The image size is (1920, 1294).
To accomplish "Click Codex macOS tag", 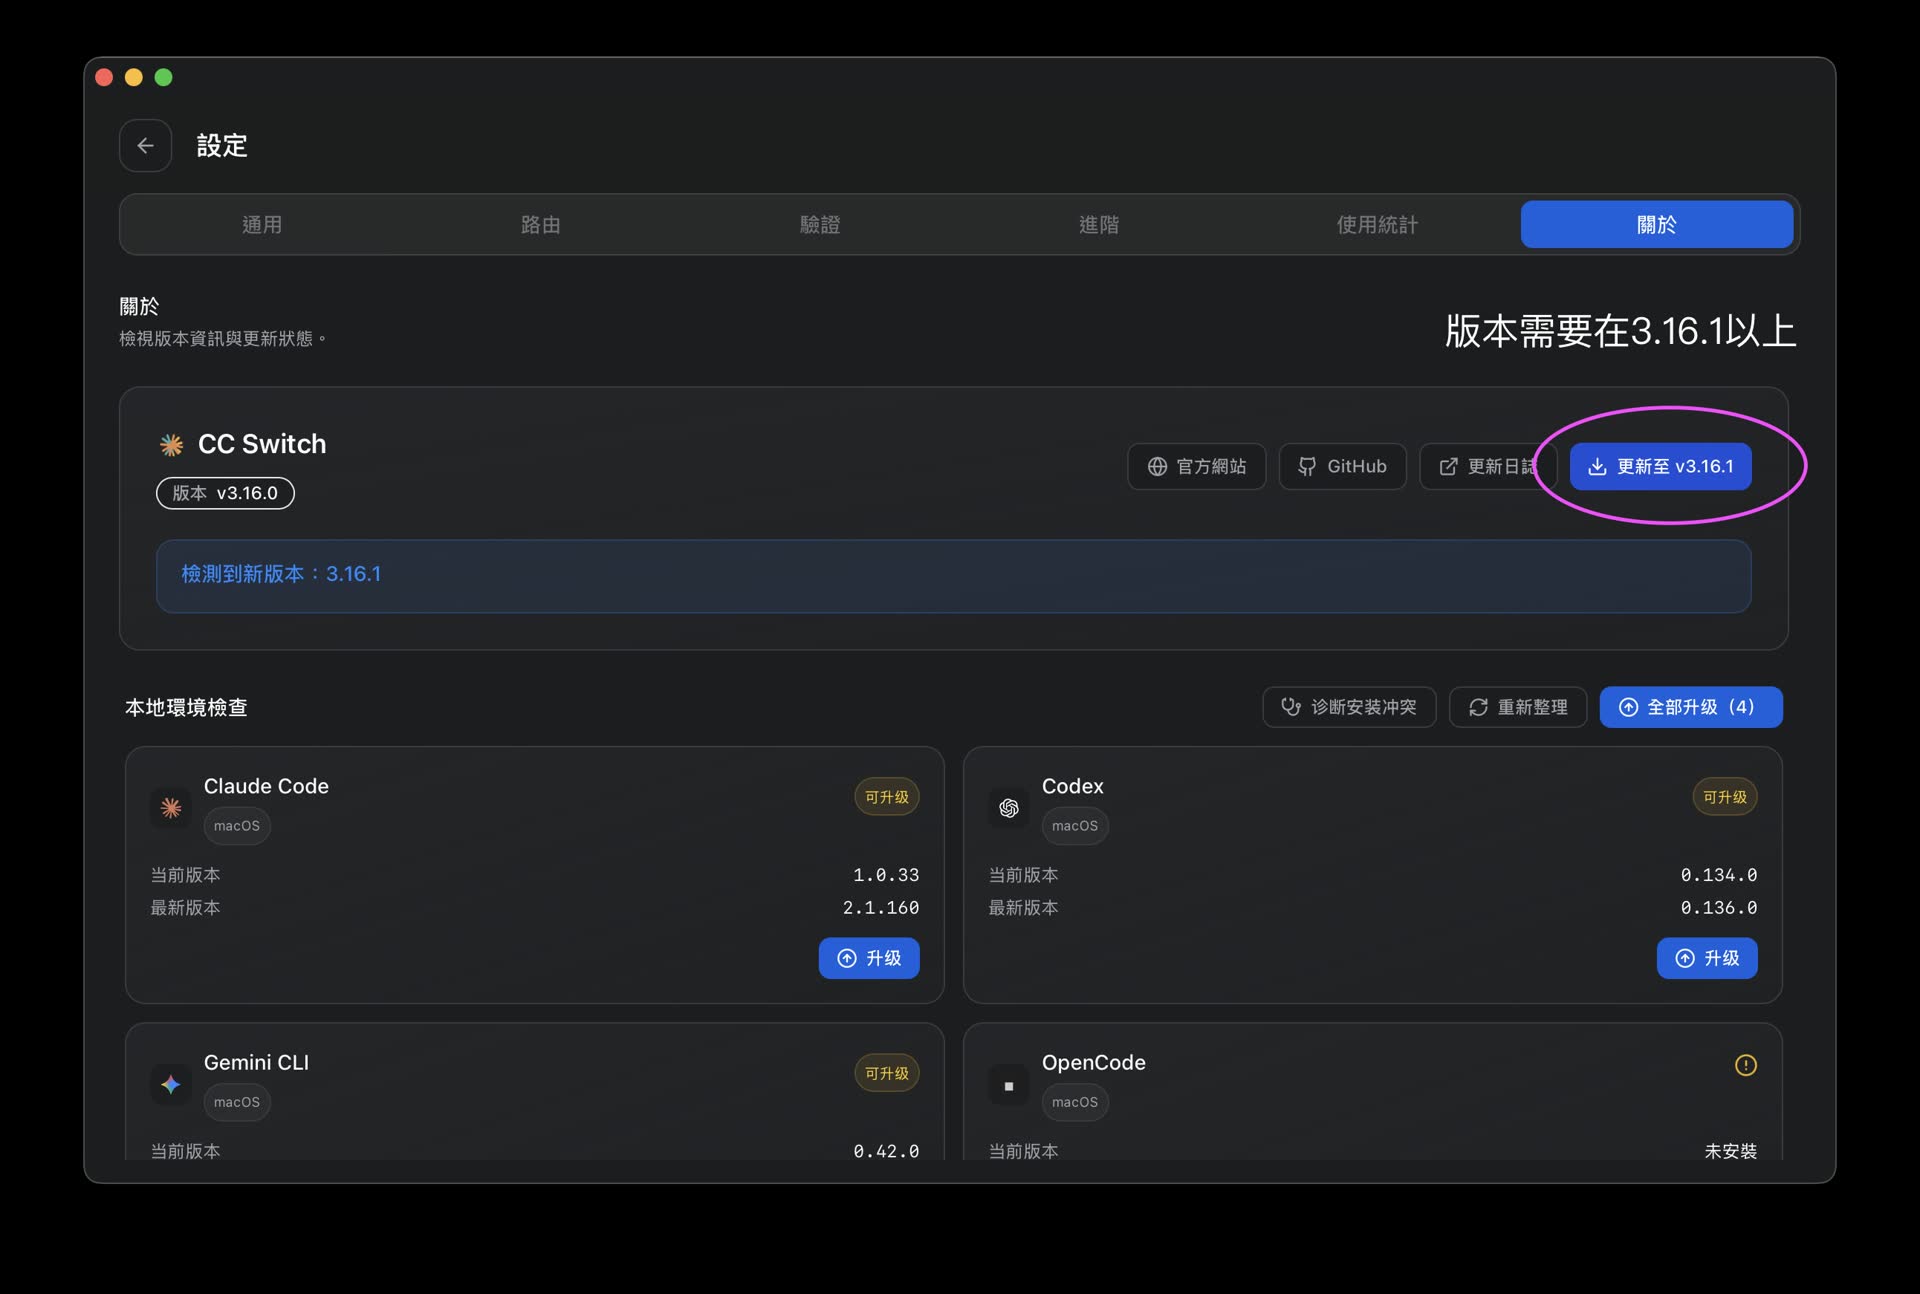I will click(x=1075, y=826).
